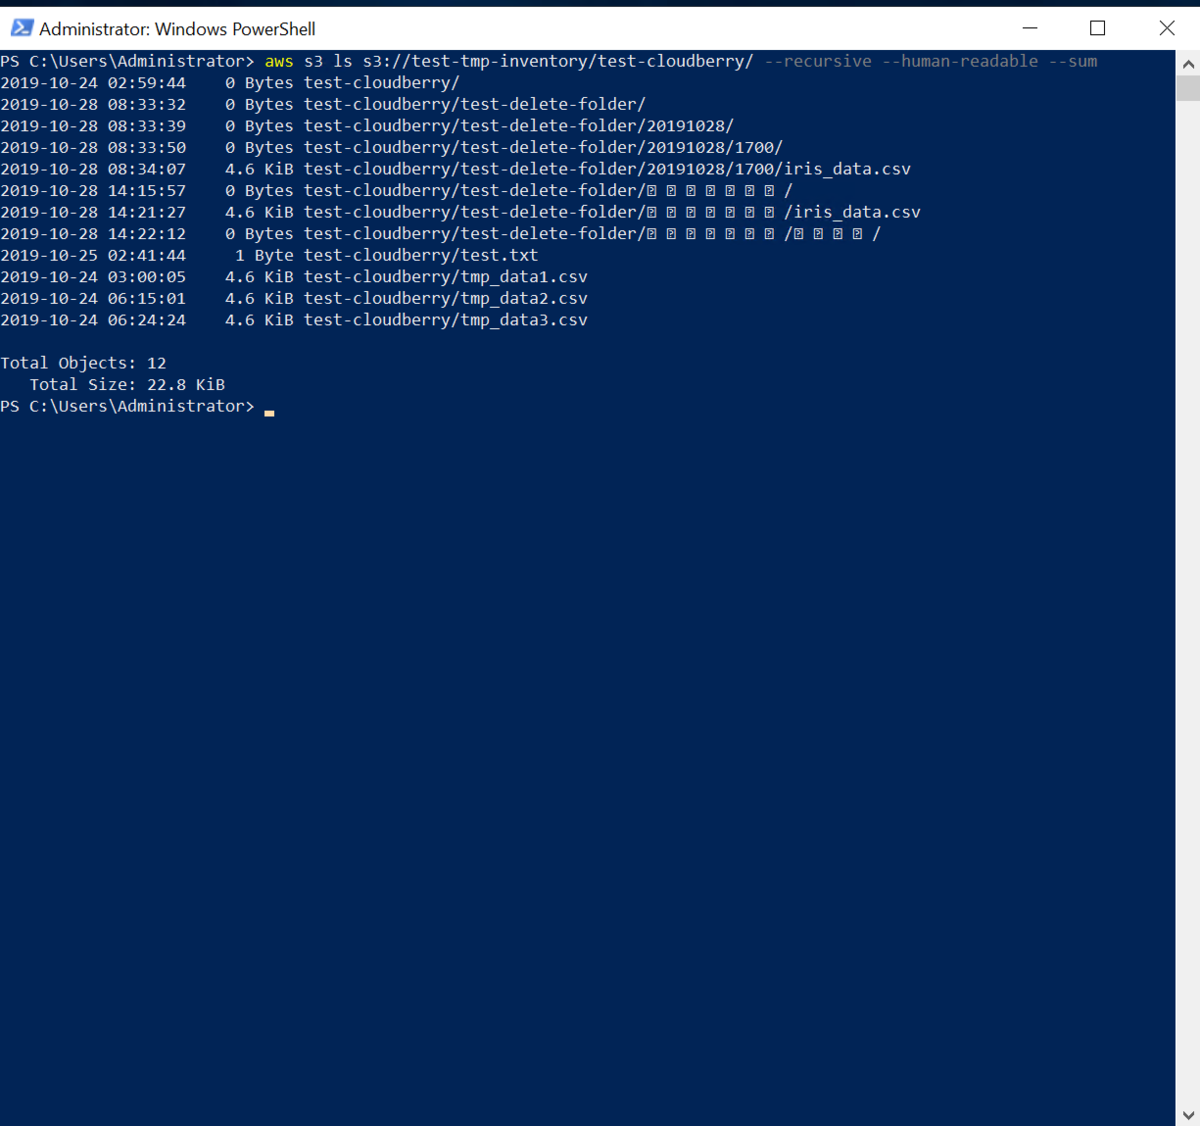Click the 'Total Objects: 12' line
The width and height of the screenshot is (1200, 1126).
[x=83, y=363]
